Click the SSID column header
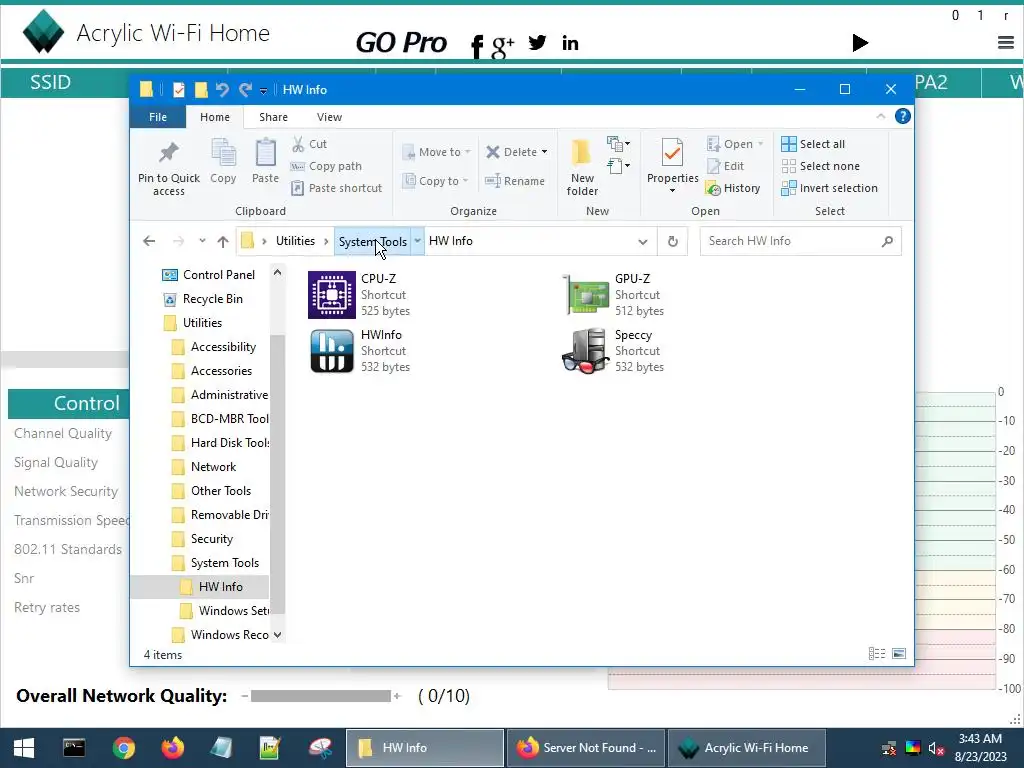This screenshot has width=1024, height=768. (x=50, y=82)
